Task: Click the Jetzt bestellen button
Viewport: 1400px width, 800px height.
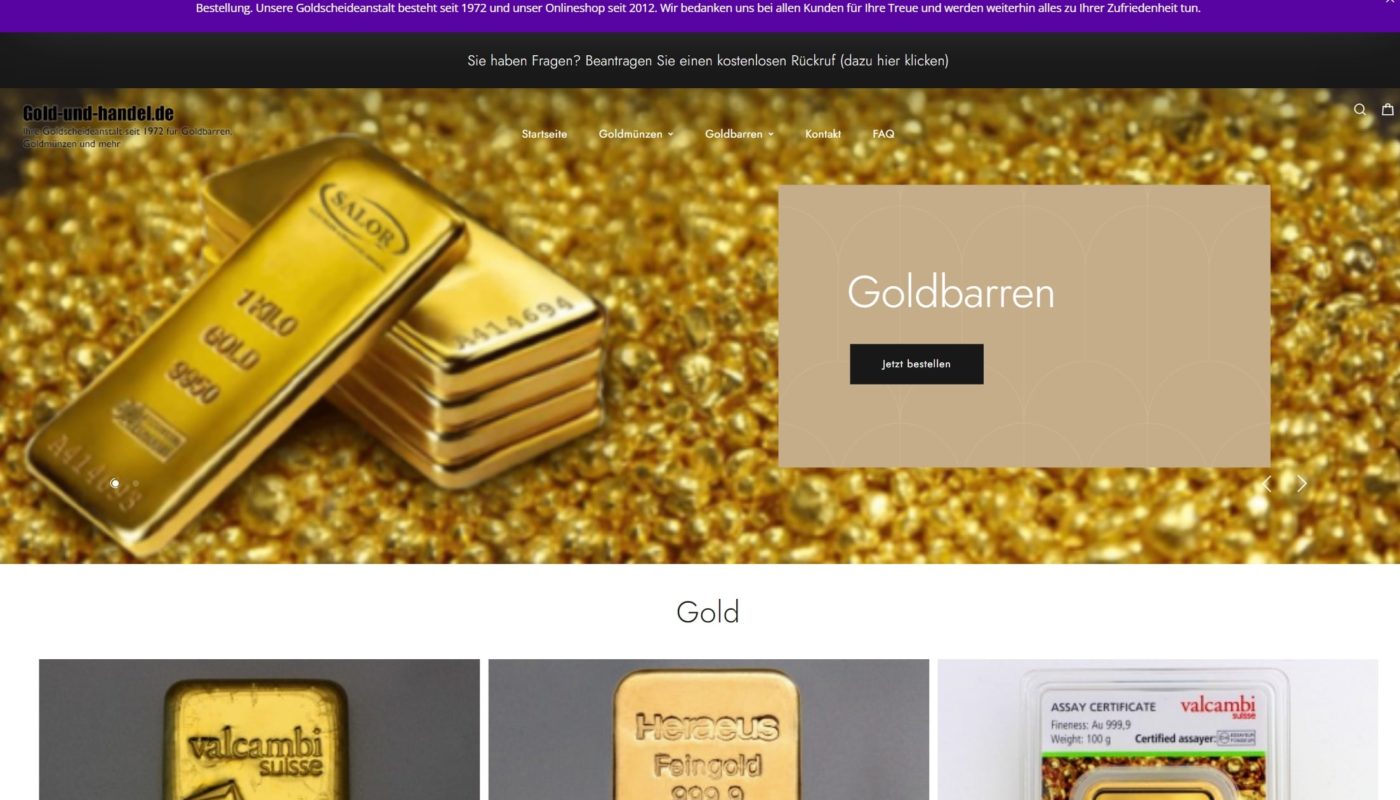Action: tap(916, 364)
